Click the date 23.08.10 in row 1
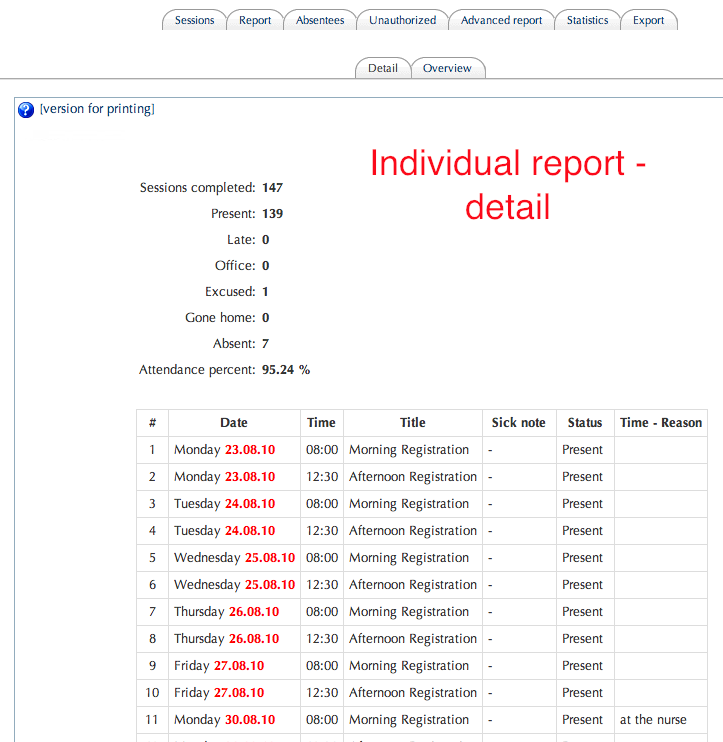The height and width of the screenshot is (742, 723). point(250,450)
